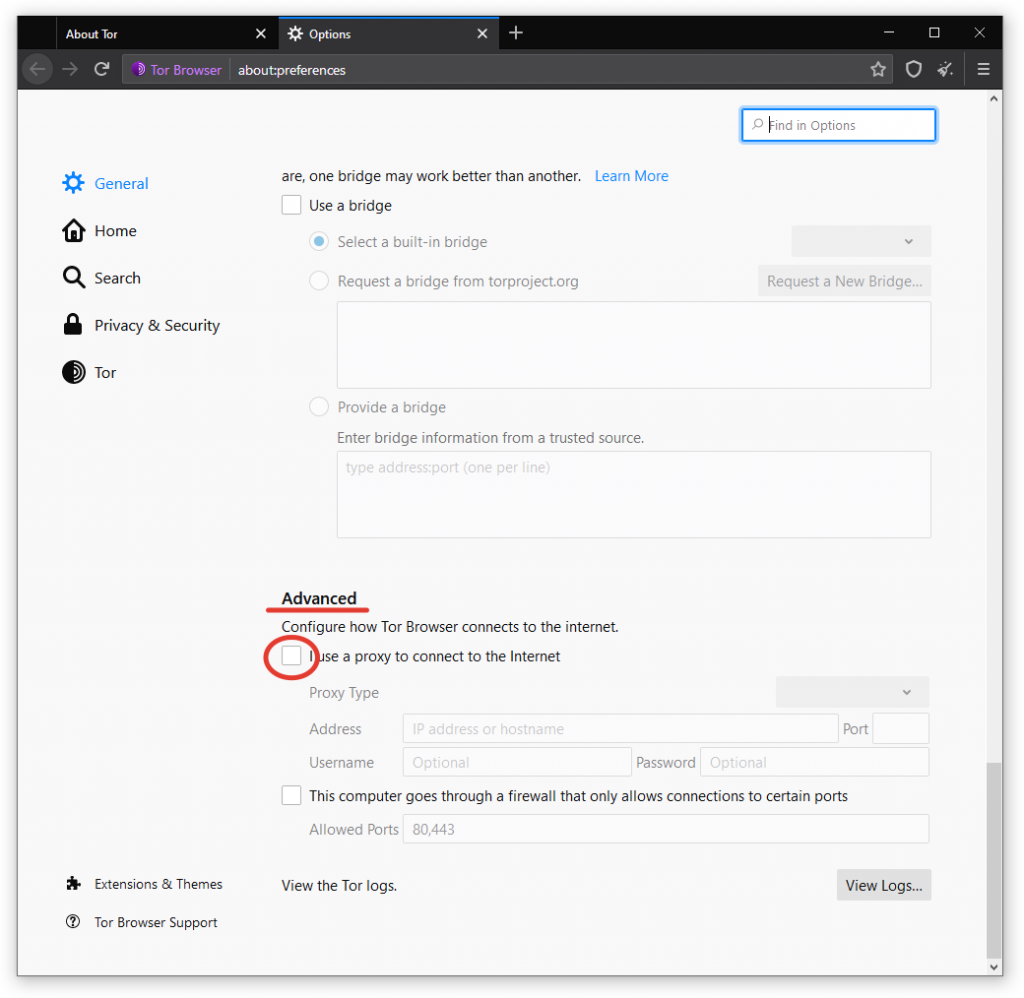Click the Extensions & Themes puzzle icon
1024x998 pixels.
(73, 884)
